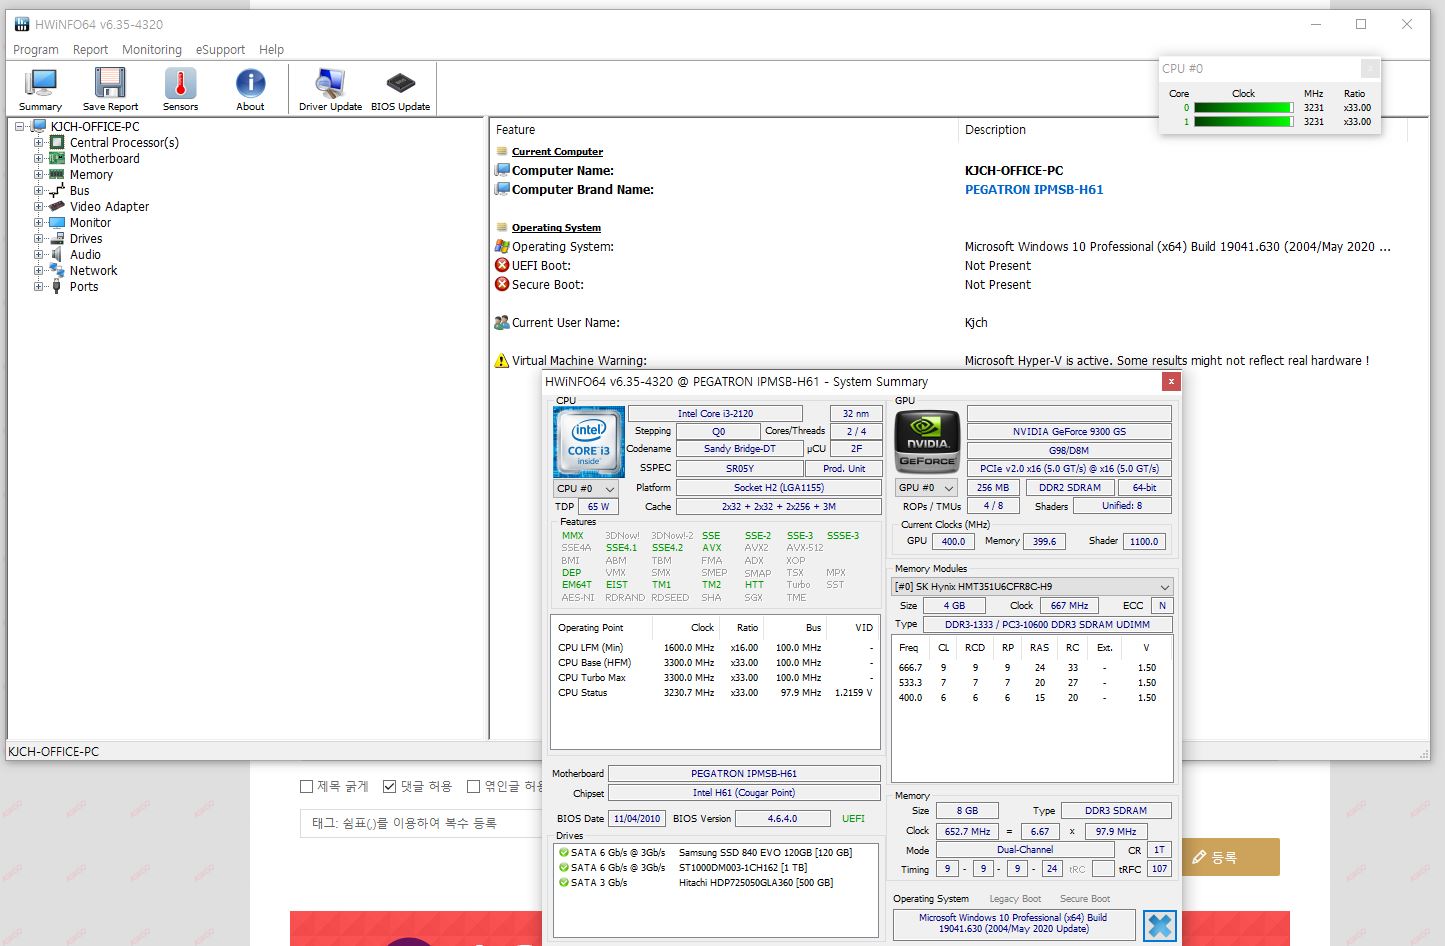The width and height of the screenshot is (1445, 946).
Task: Click the ST1000DM003 drive entry
Action: pyautogui.click(x=742, y=868)
